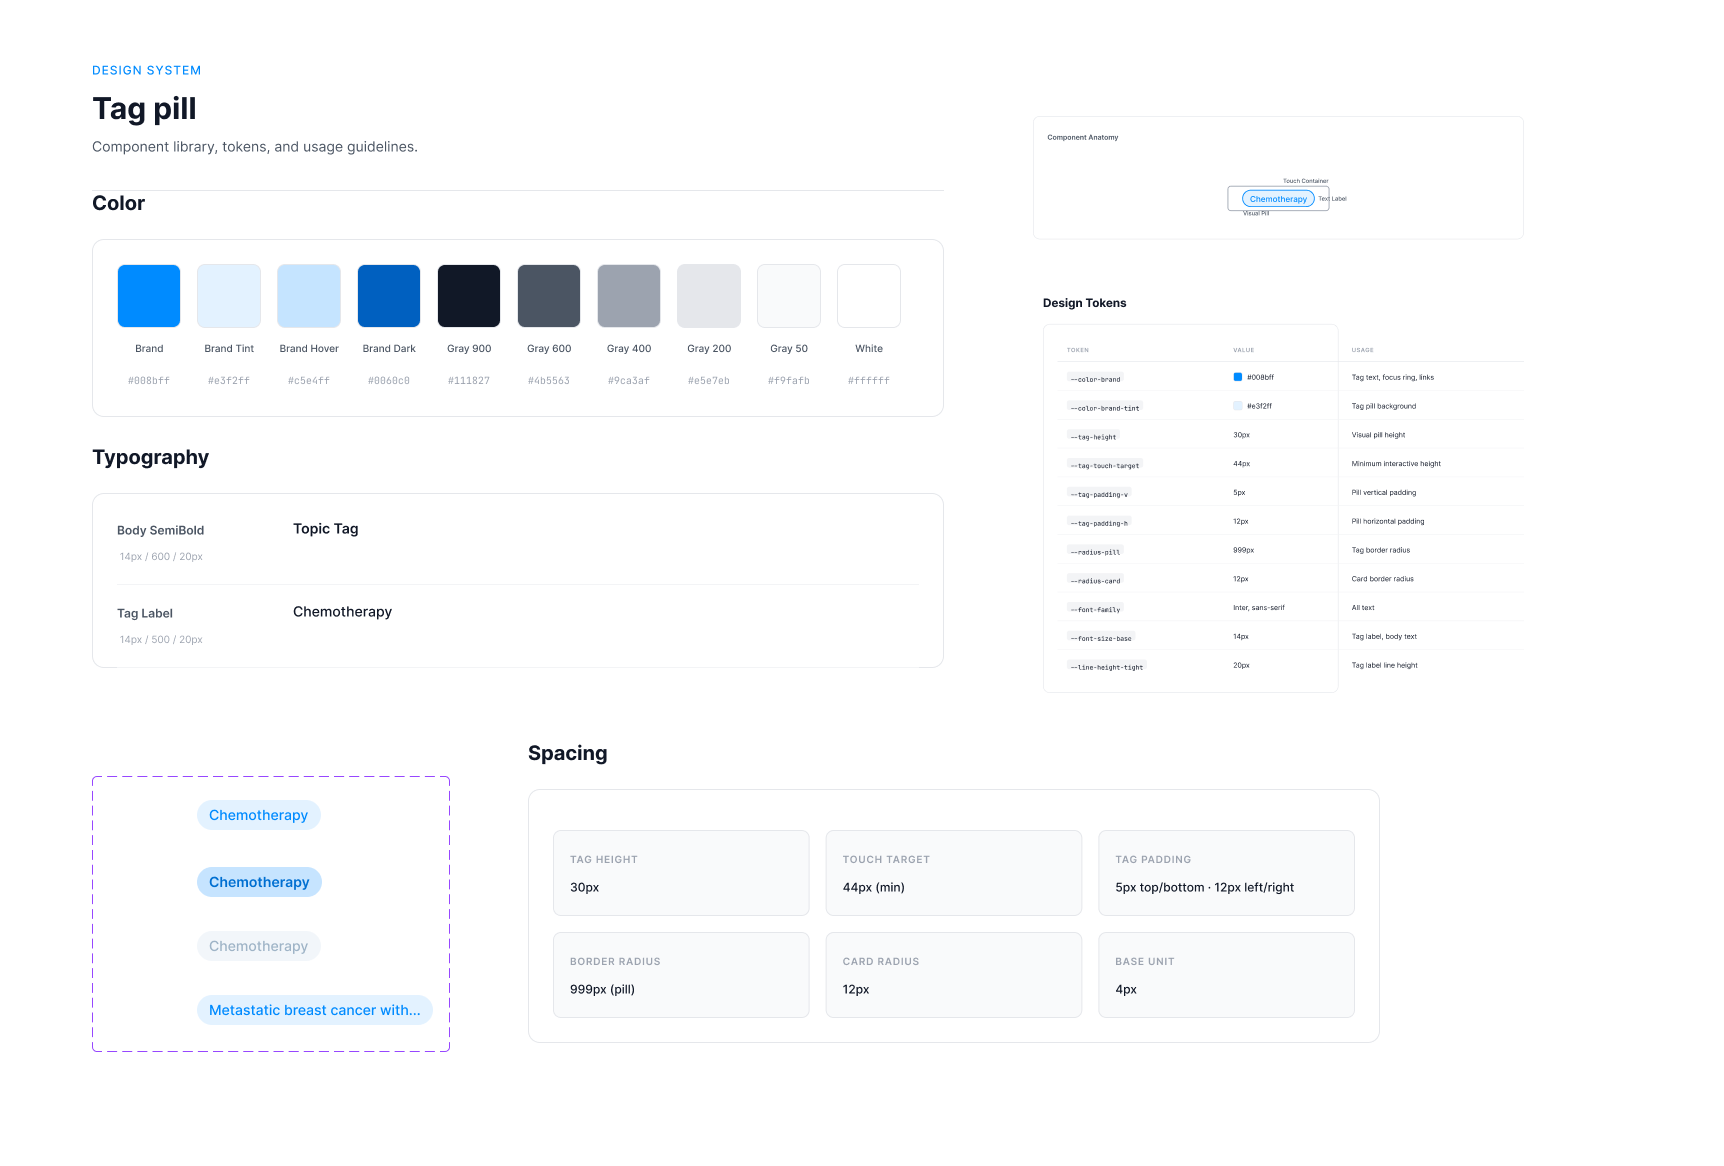Click the '#008bff' hex label under Brand
1724x1166 pixels.
pos(149,381)
